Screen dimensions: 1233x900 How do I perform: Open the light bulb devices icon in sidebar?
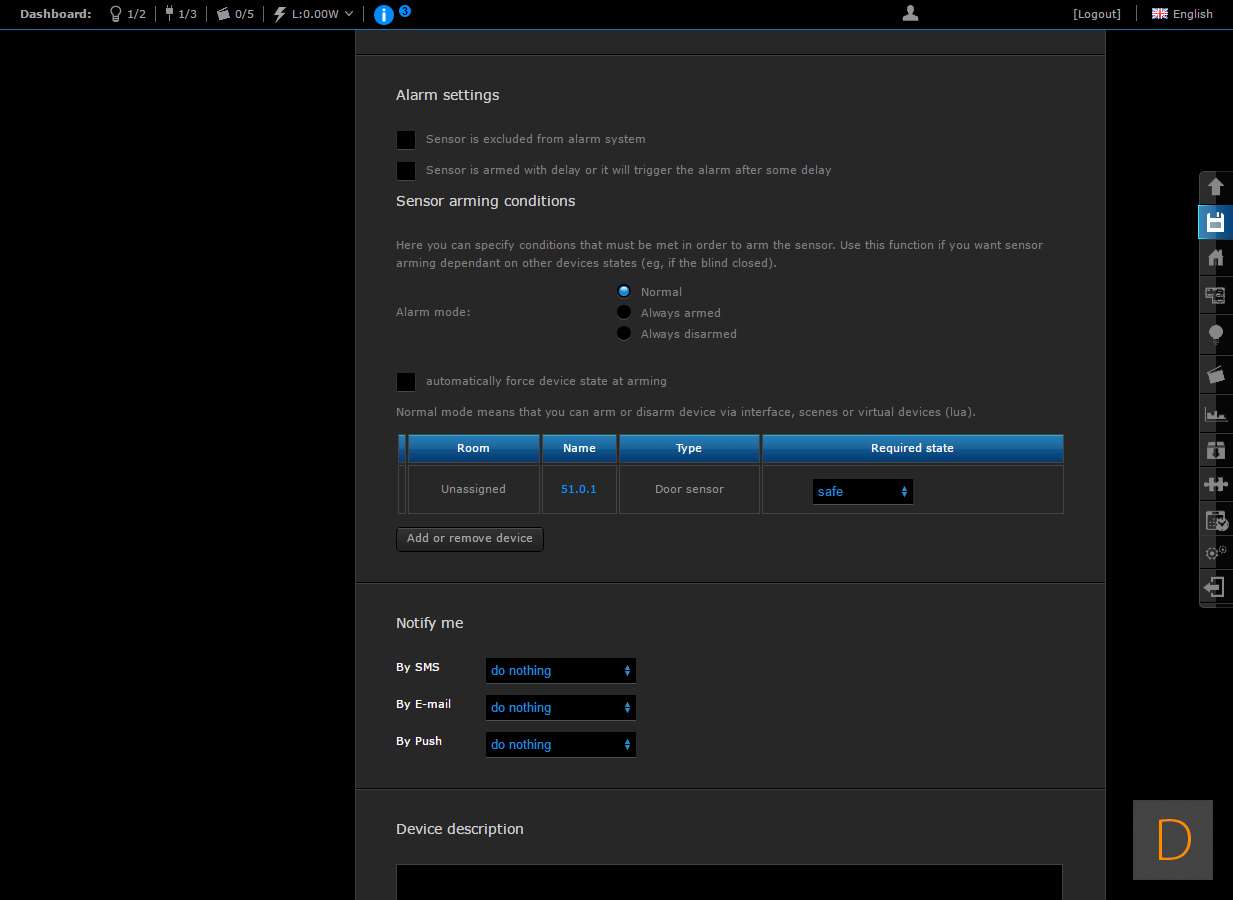pos(1215,334)
